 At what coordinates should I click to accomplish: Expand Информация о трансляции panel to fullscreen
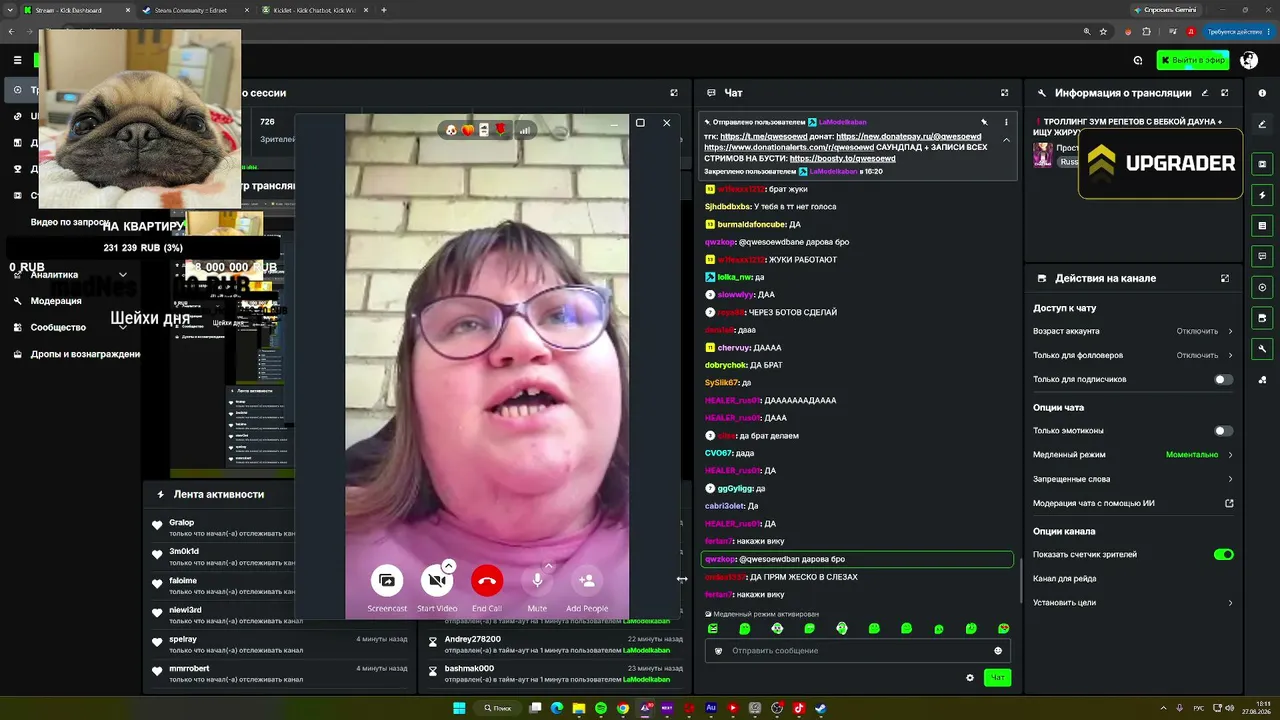click(x=1225, y=93)
